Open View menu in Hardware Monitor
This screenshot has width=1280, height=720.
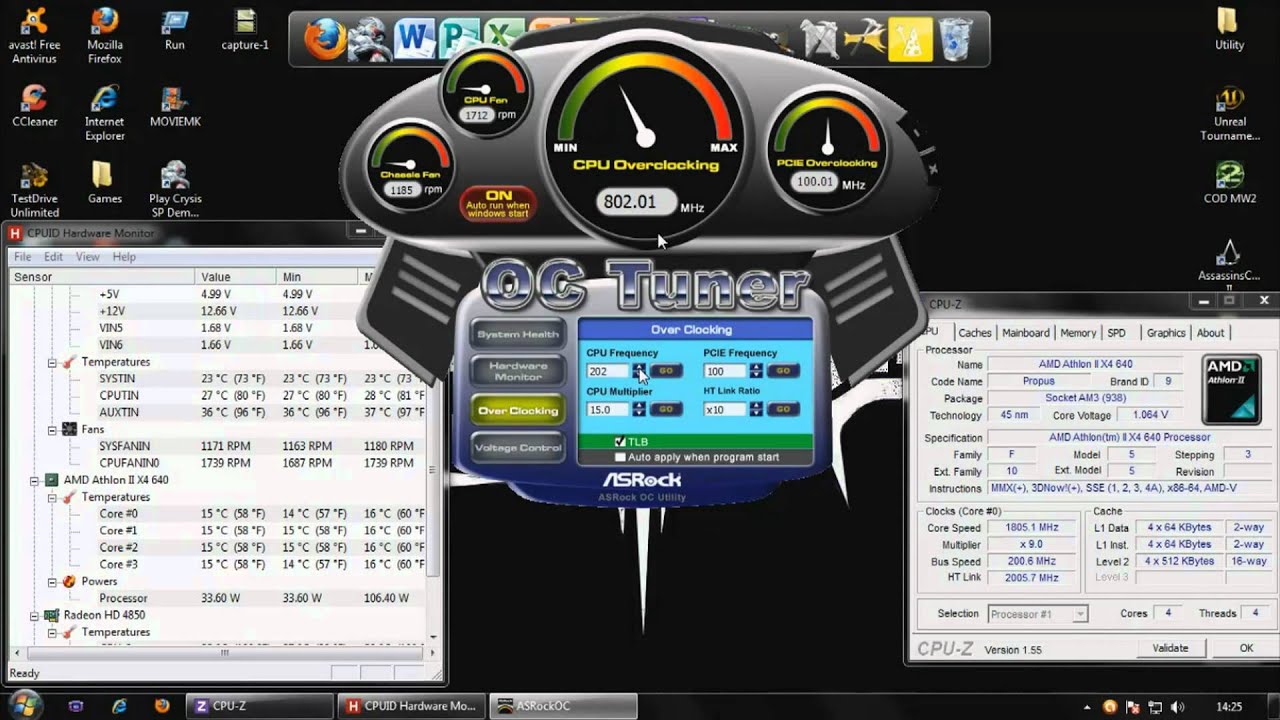coord(88,257)
